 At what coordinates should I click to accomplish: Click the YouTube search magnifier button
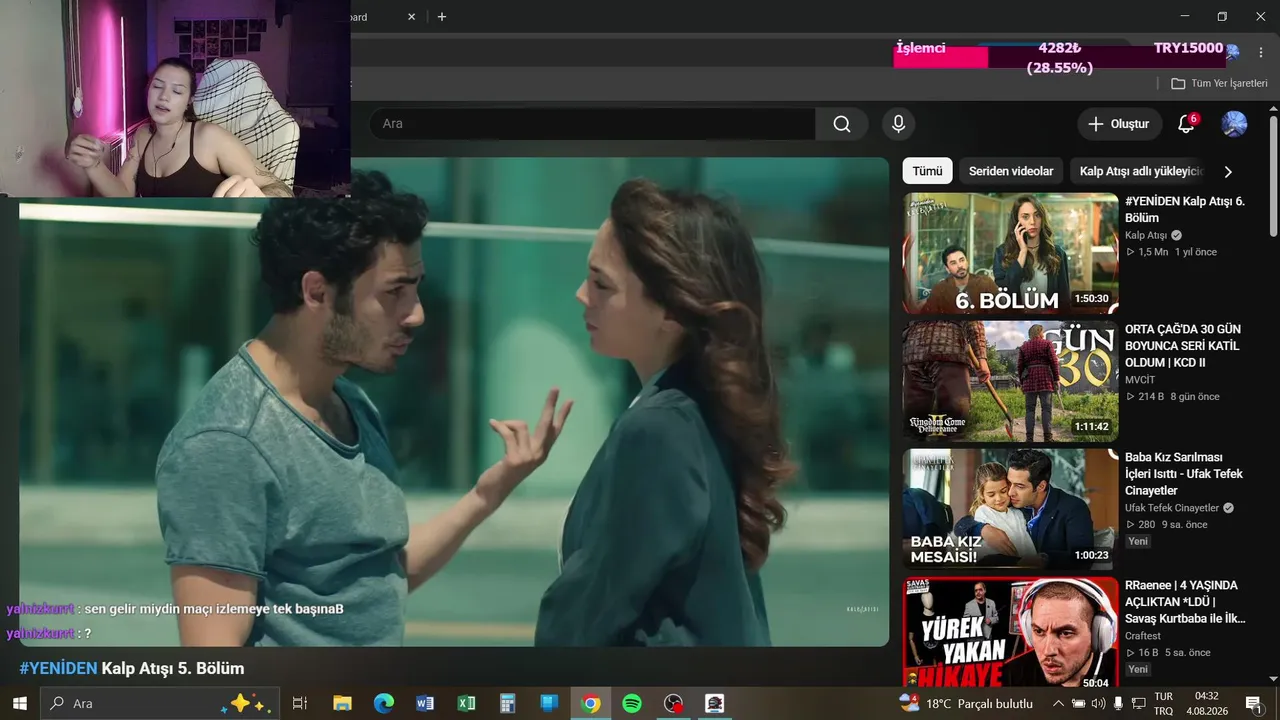tap(842, 124)
